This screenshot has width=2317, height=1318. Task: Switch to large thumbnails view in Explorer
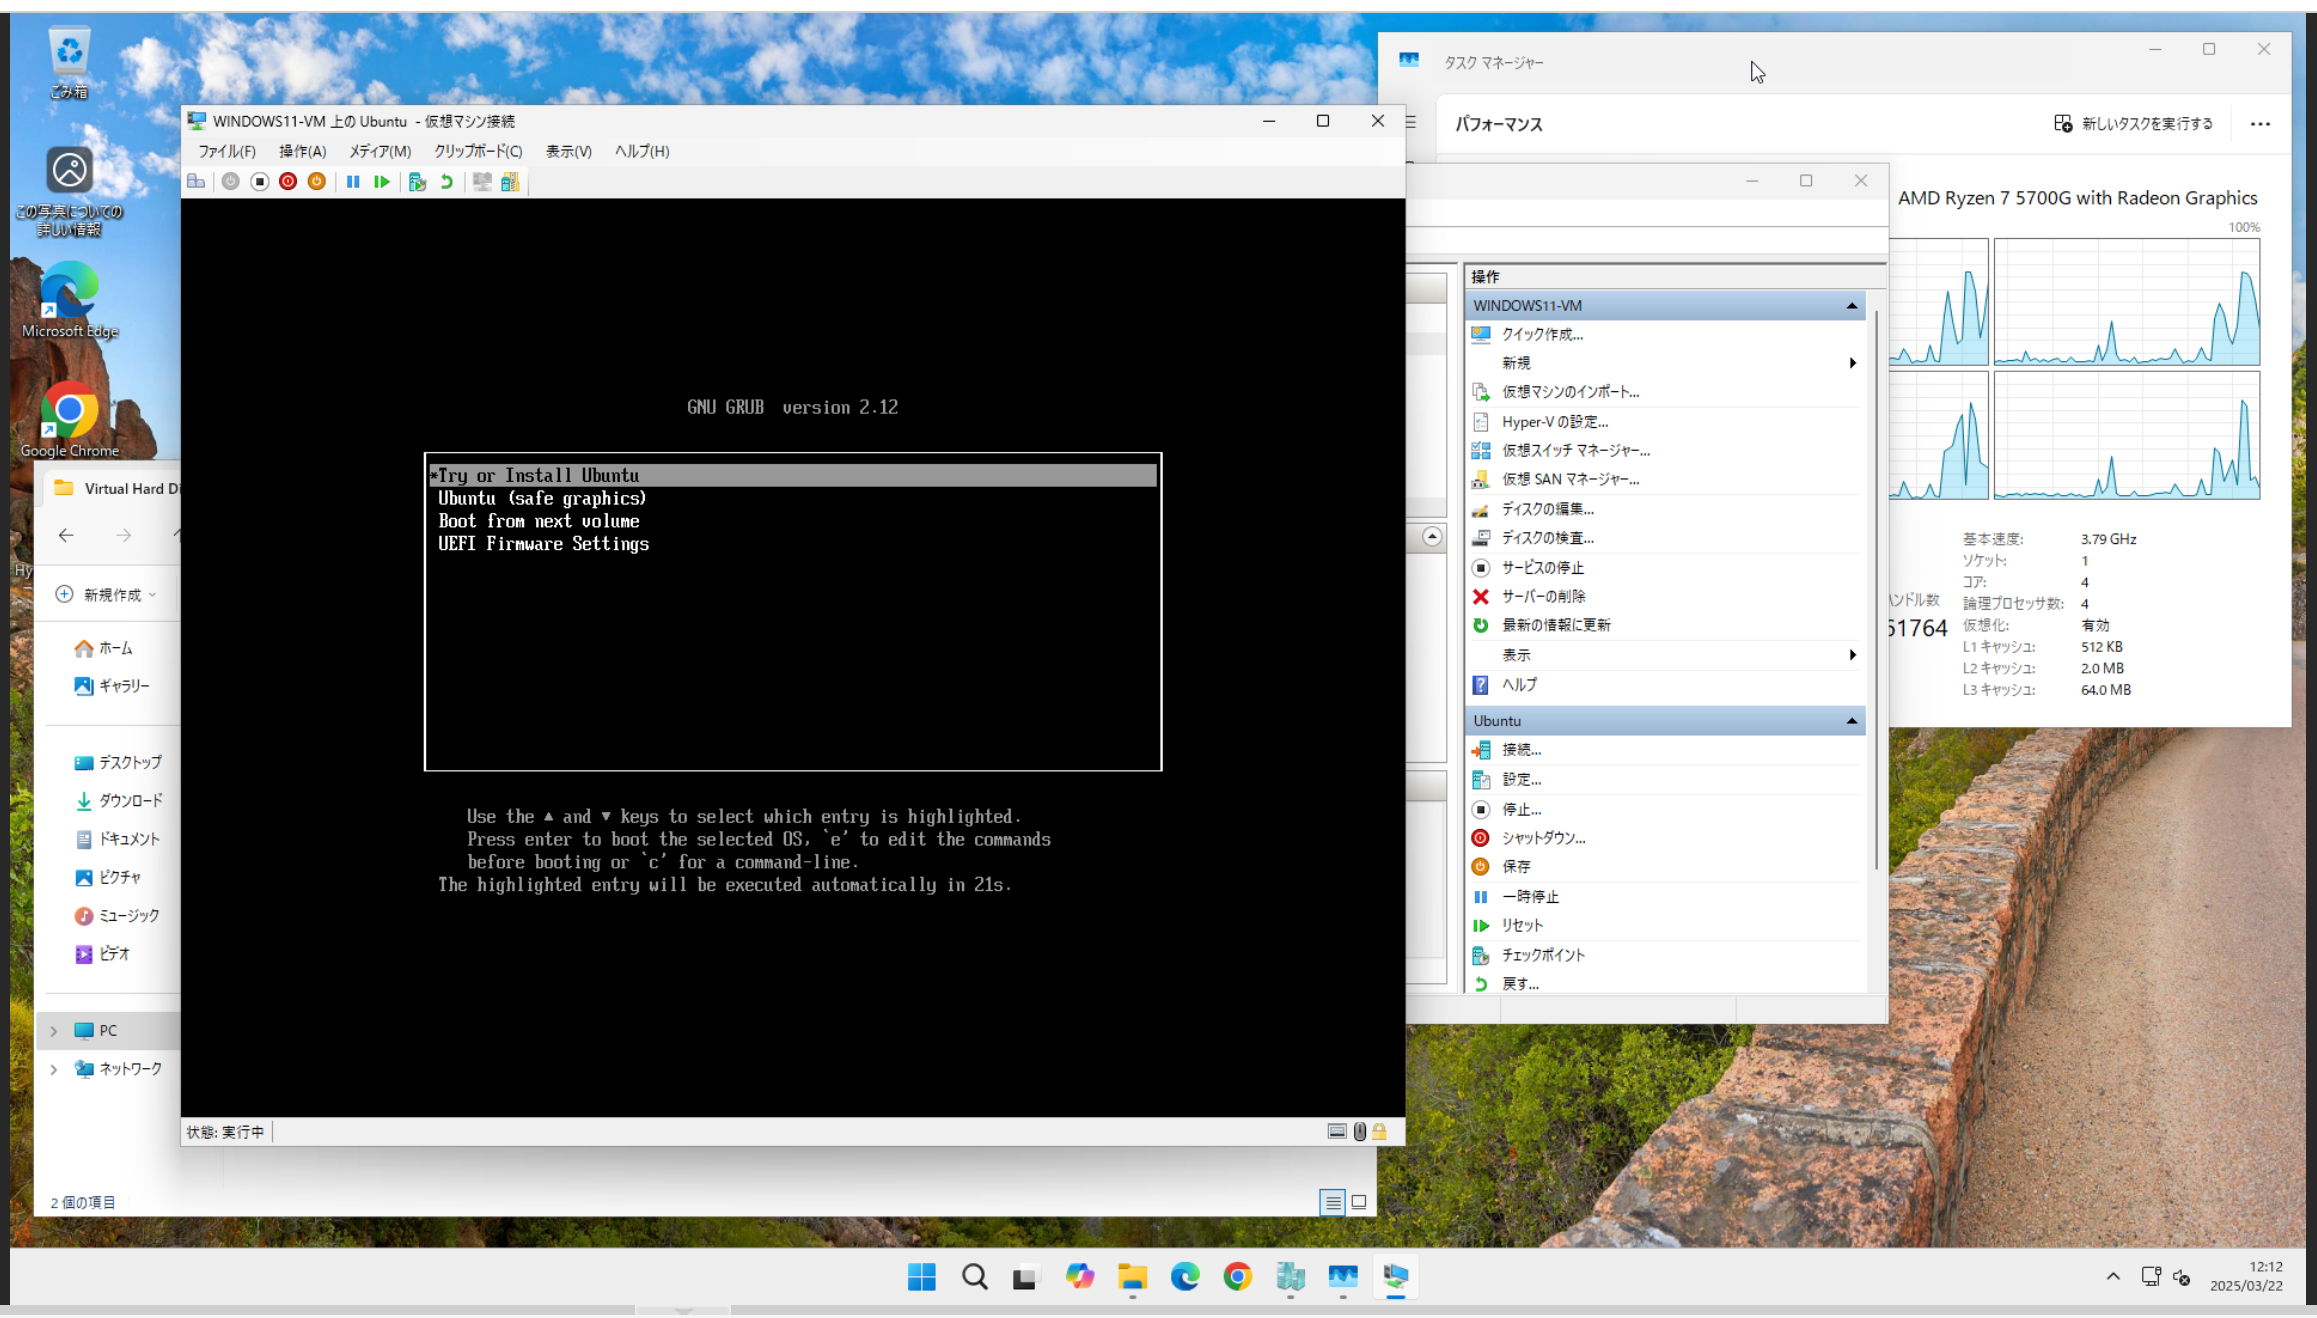coord(1359,1202)
